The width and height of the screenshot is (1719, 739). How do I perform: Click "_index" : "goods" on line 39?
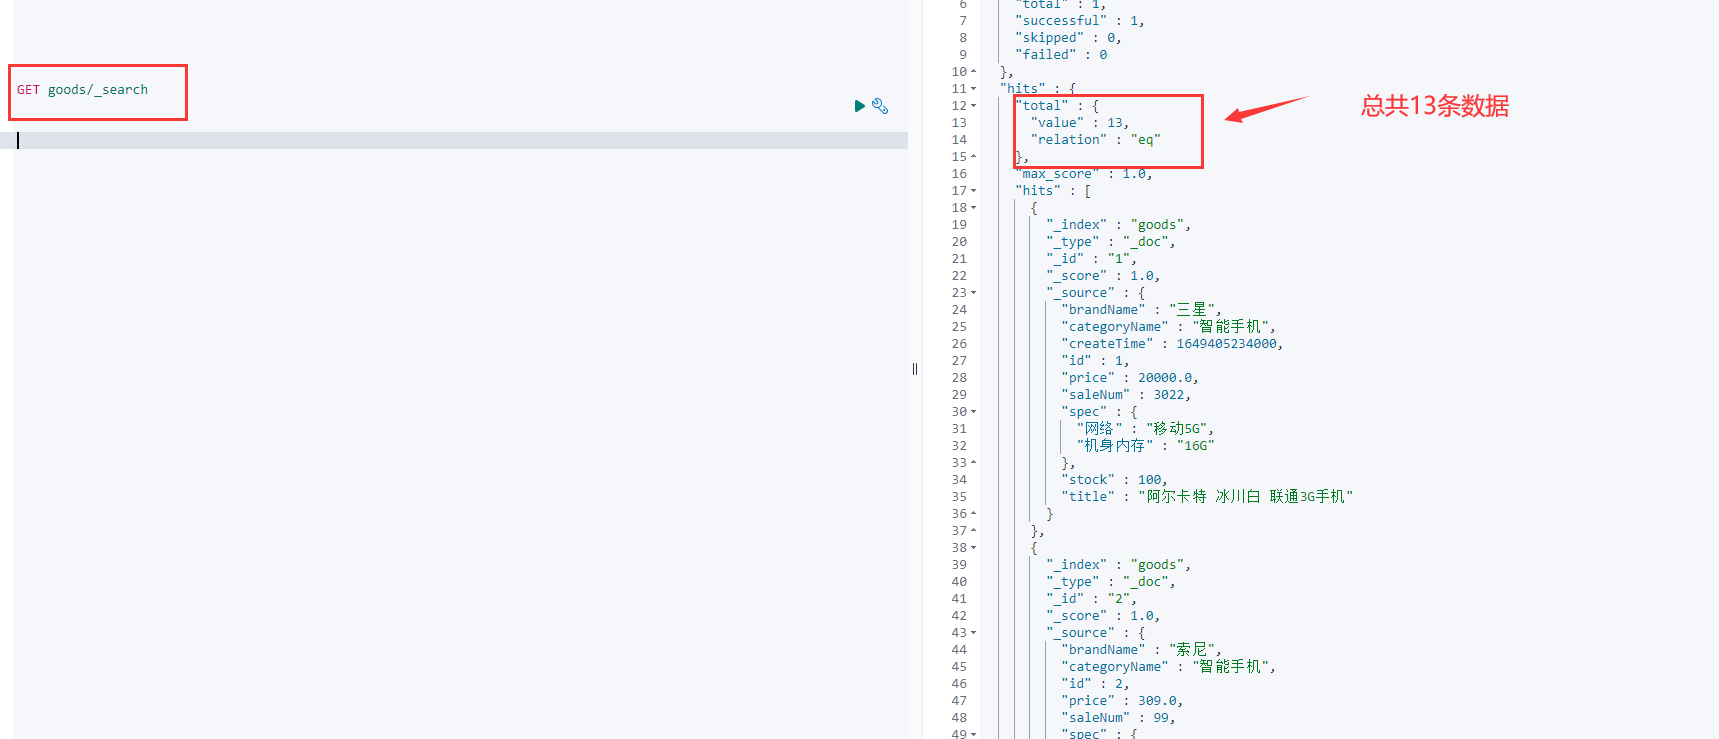[x=1119, y=565]
